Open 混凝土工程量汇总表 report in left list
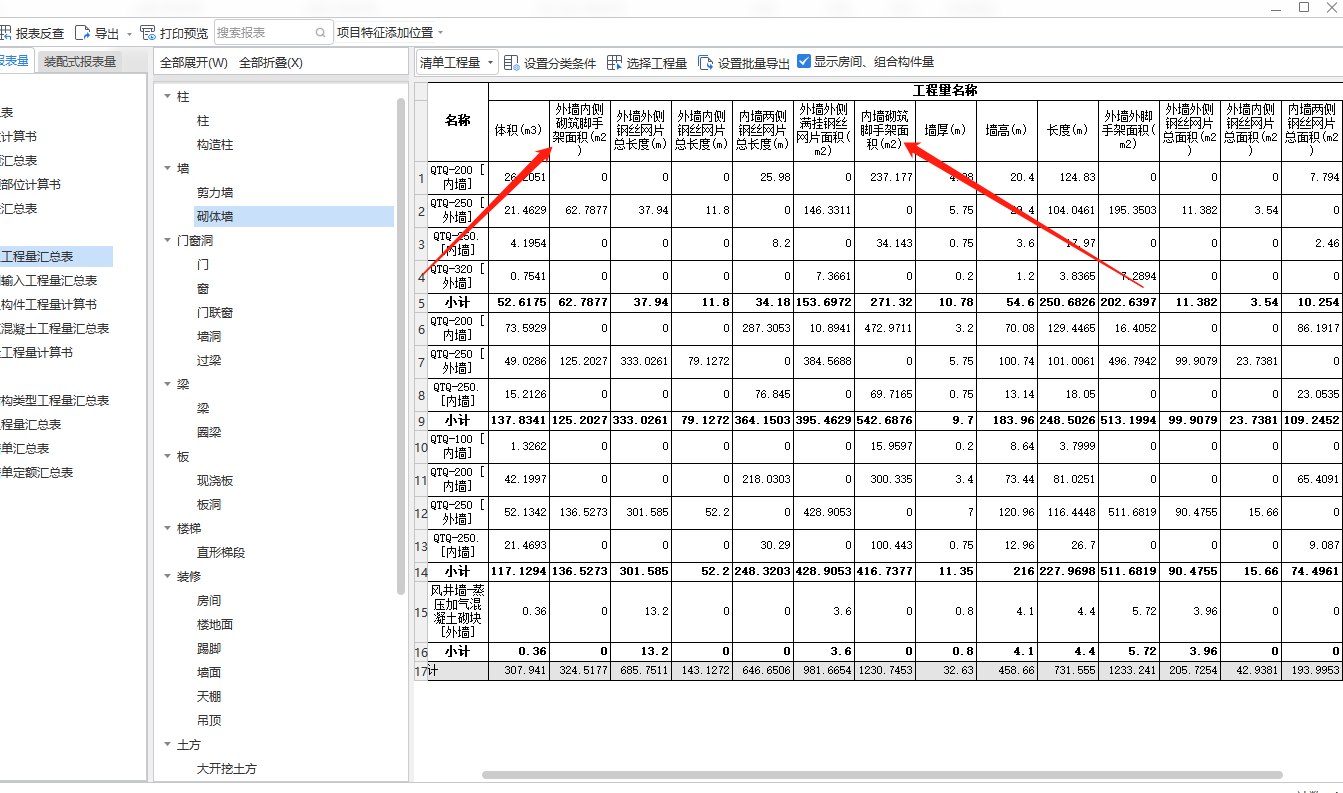This screenshot has width=1343, height=793. (x=55, y=329)
